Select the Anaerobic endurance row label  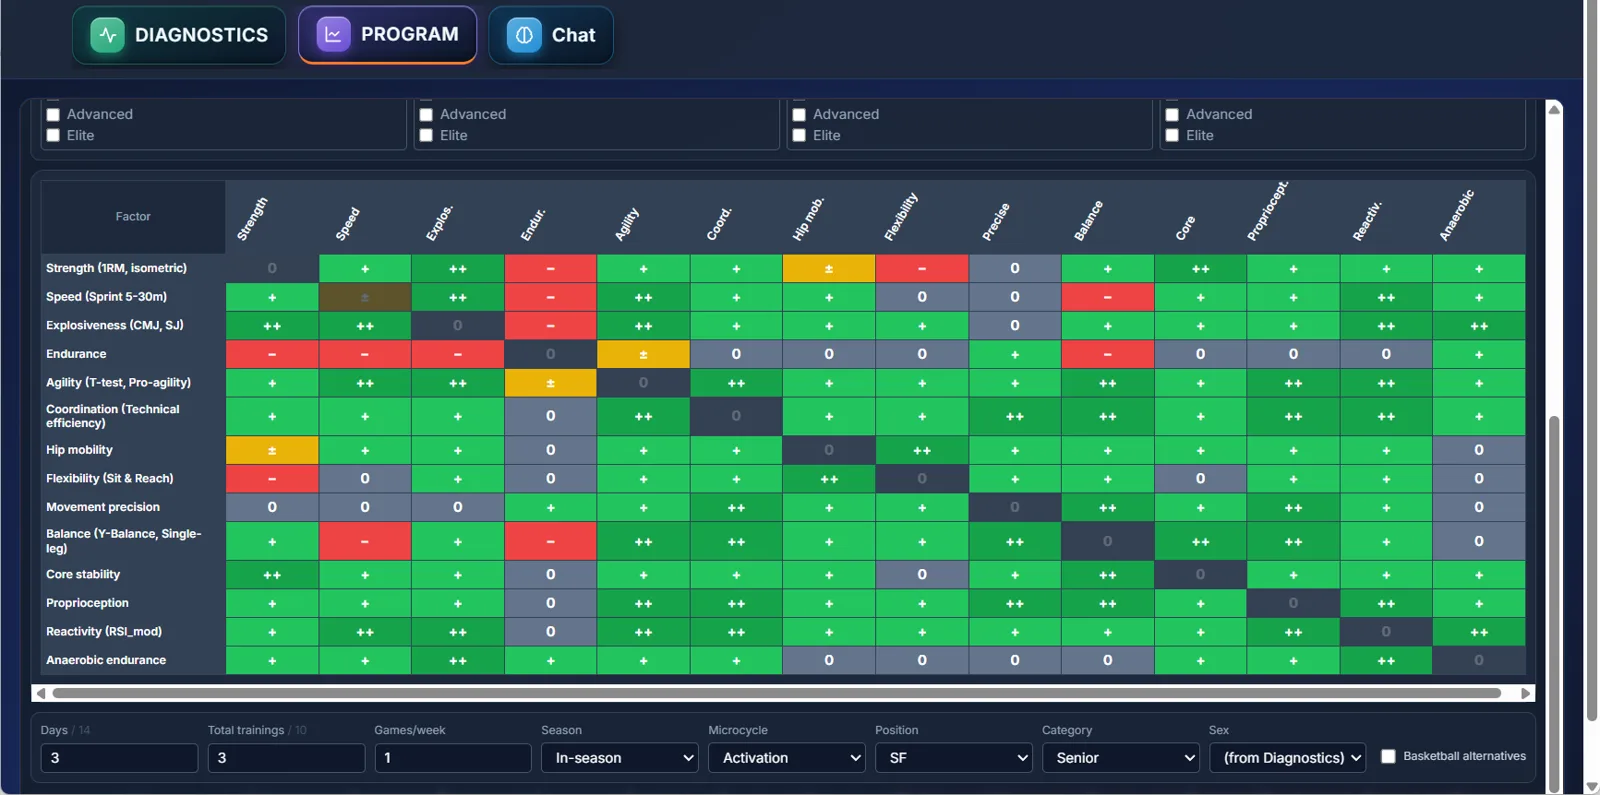(106, 660)
